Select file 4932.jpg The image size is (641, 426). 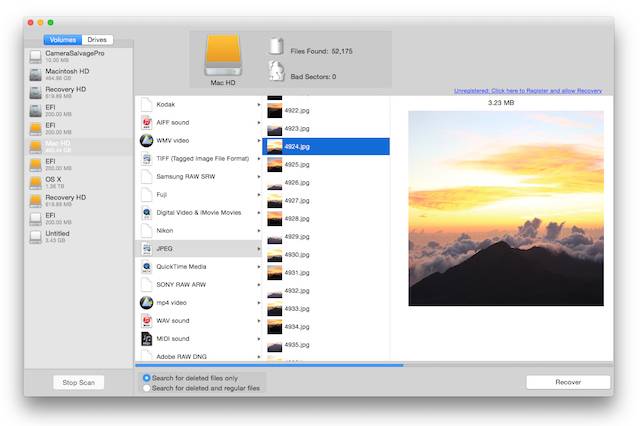[x=326, y=290]
